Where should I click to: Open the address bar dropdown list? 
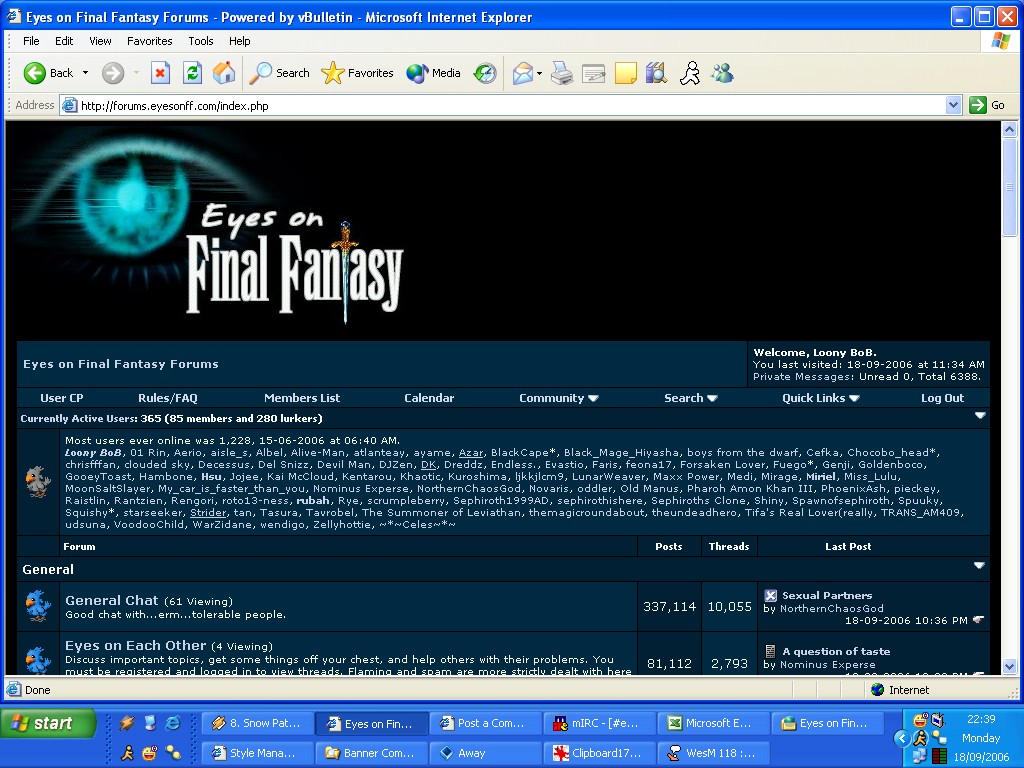click(x=953, y=105)
